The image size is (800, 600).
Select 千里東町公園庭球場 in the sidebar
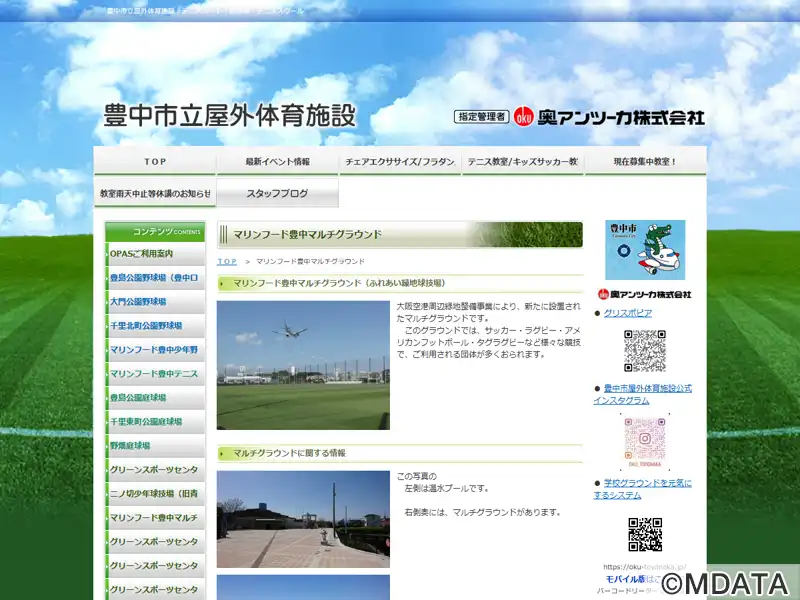click(155, 421)
